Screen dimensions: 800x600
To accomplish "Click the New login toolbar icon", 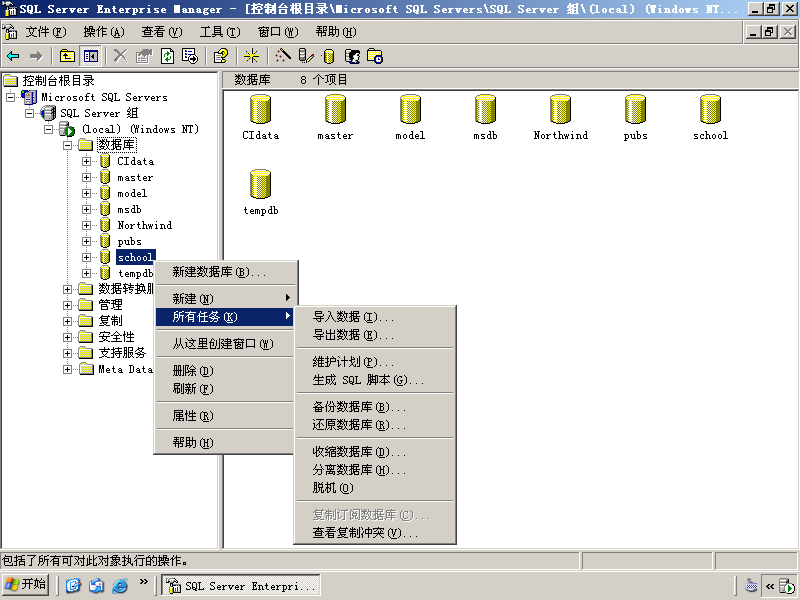I will click(352, 56).
